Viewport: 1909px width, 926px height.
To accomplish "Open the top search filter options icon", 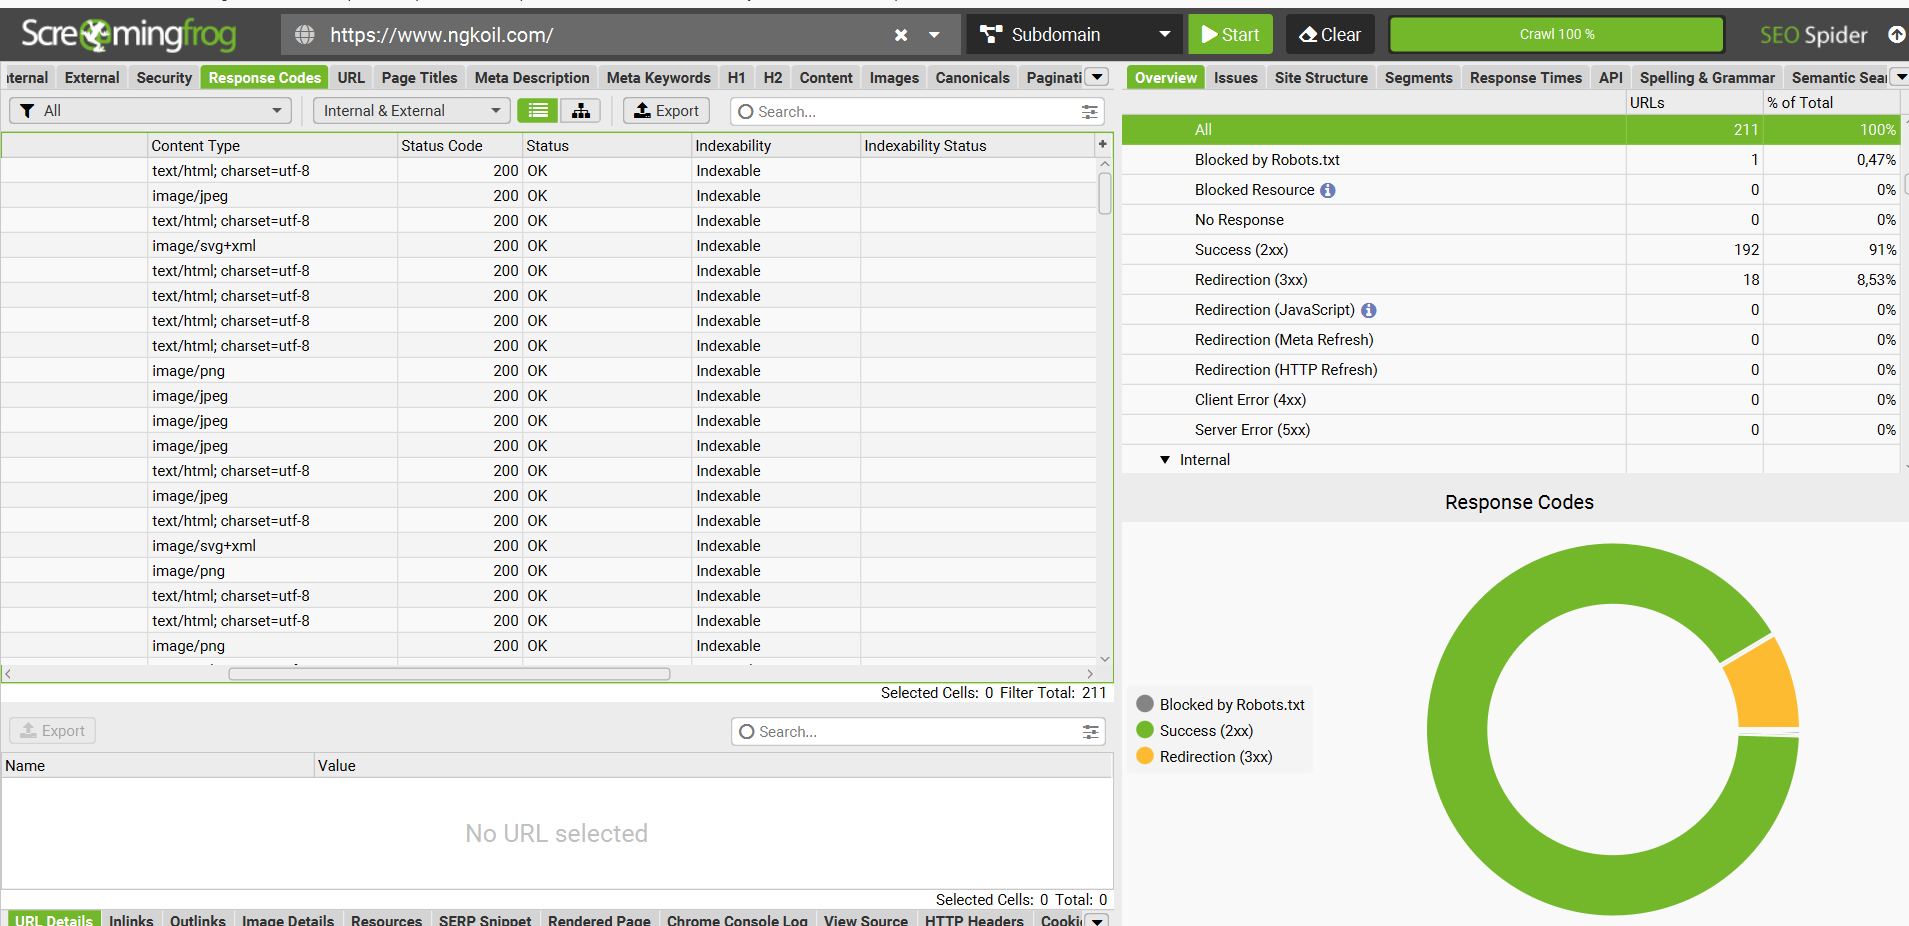I will tap(1090, 112).
